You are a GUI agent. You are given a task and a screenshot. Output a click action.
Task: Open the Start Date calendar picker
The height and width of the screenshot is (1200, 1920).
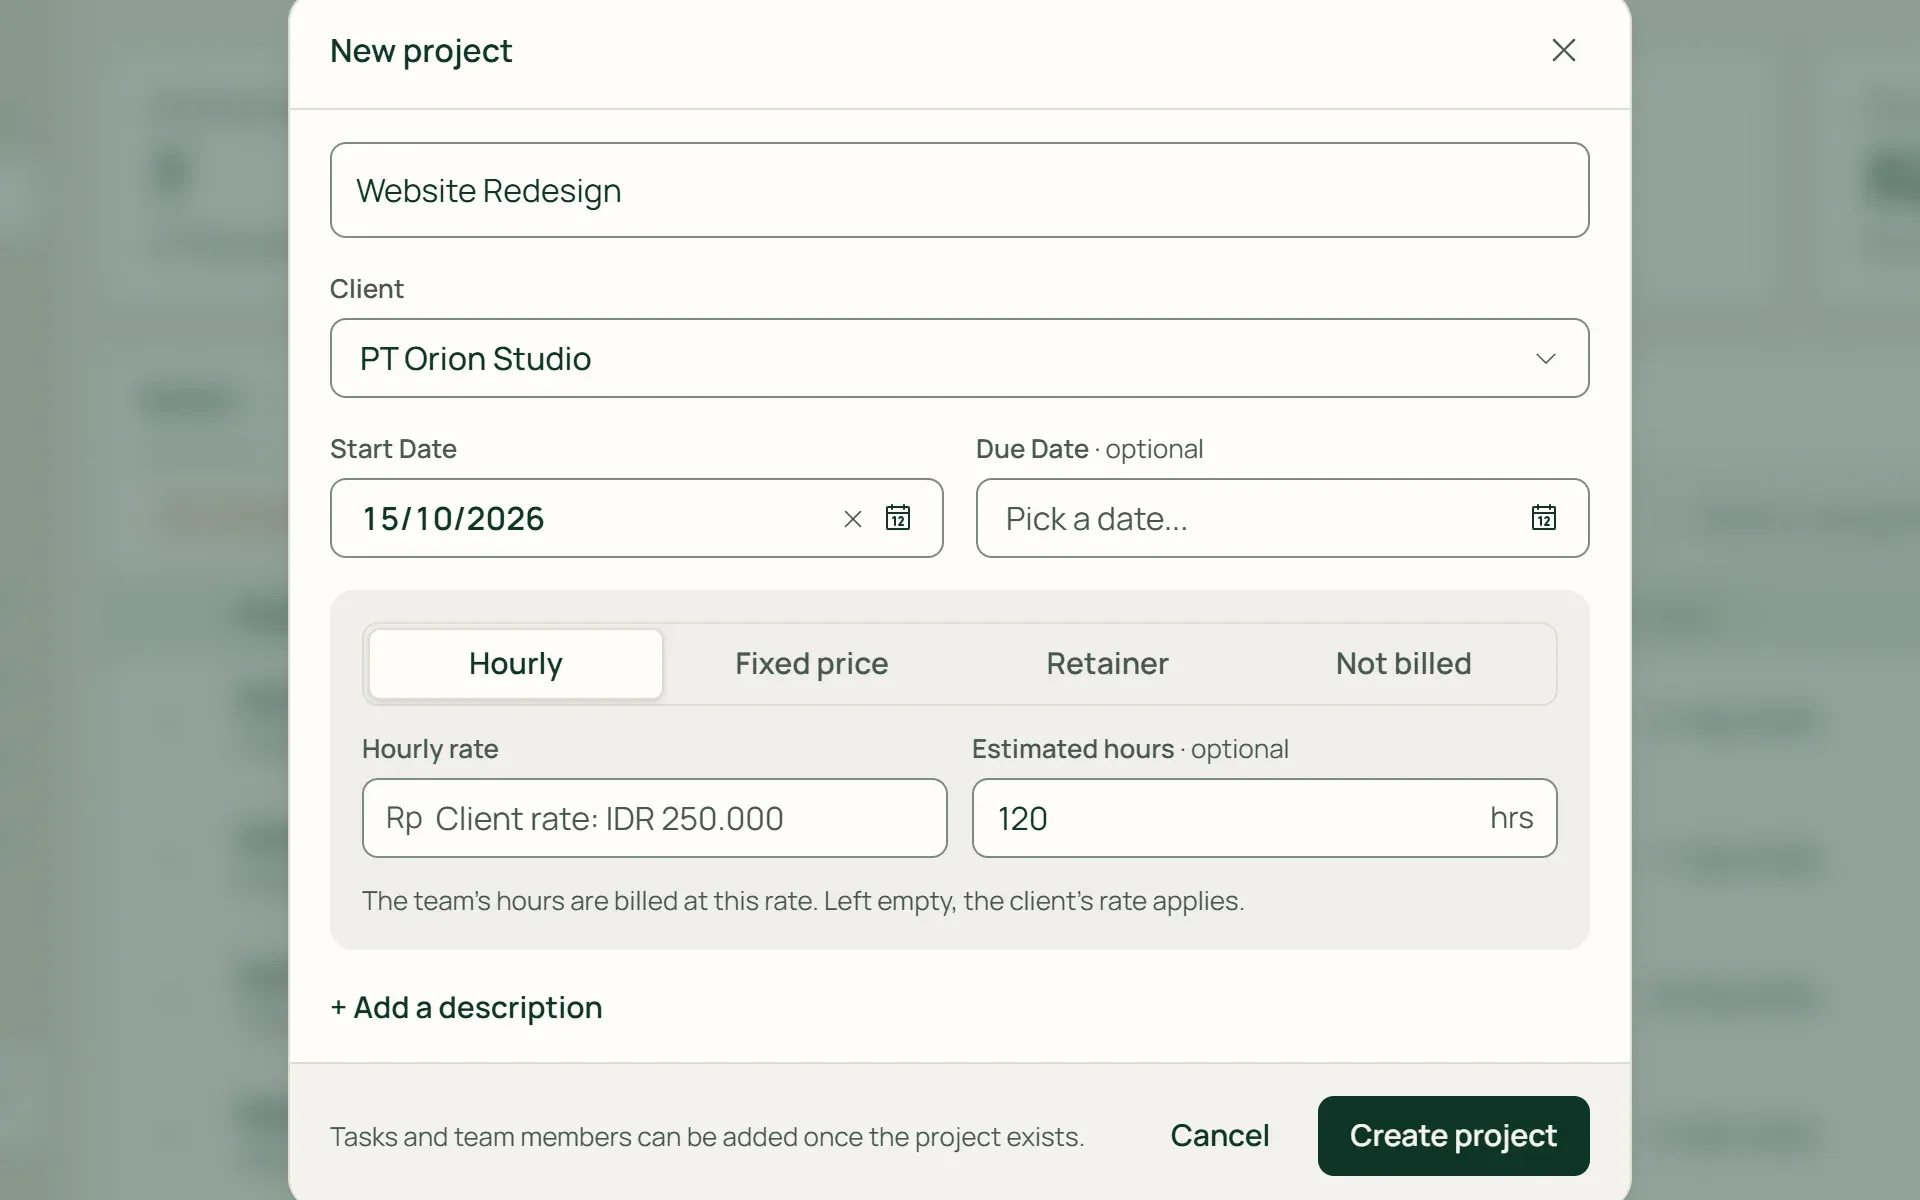point(898,518)
